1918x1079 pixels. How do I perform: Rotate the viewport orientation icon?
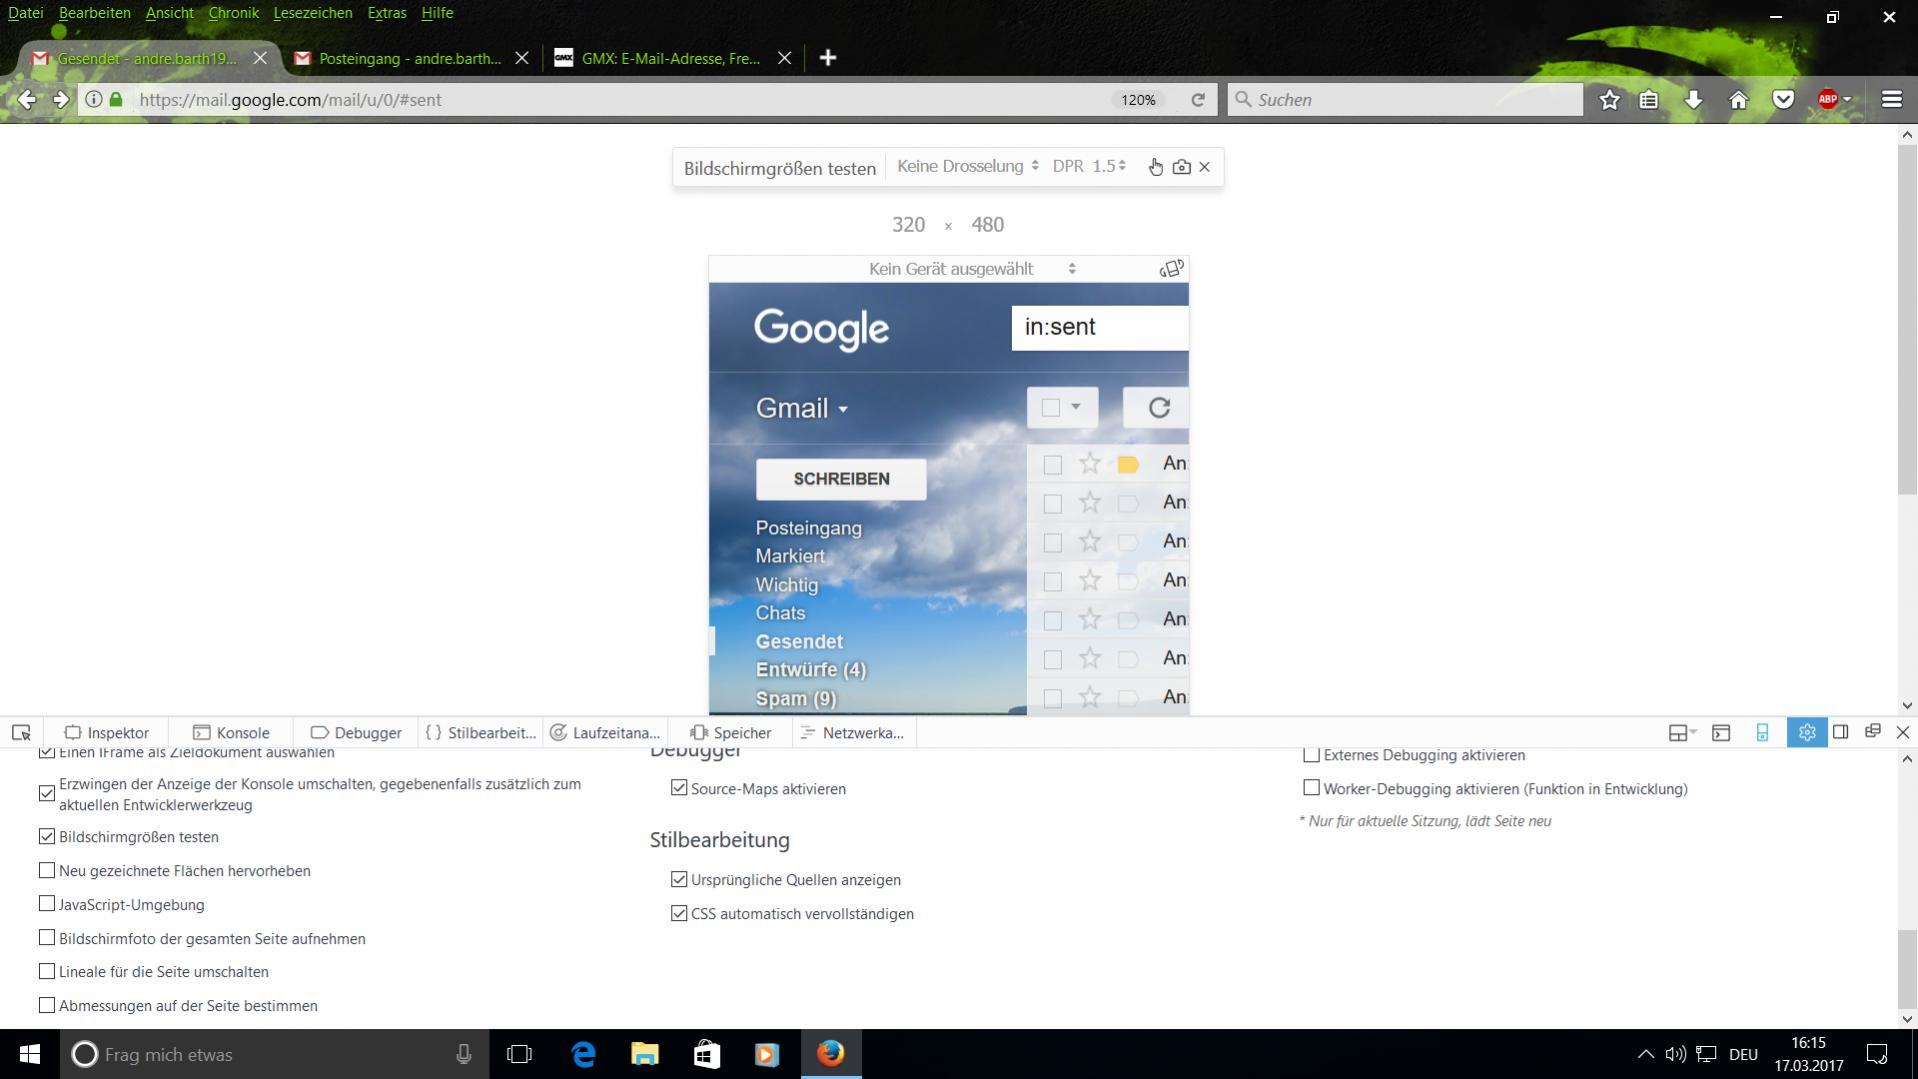[1171, 268]
